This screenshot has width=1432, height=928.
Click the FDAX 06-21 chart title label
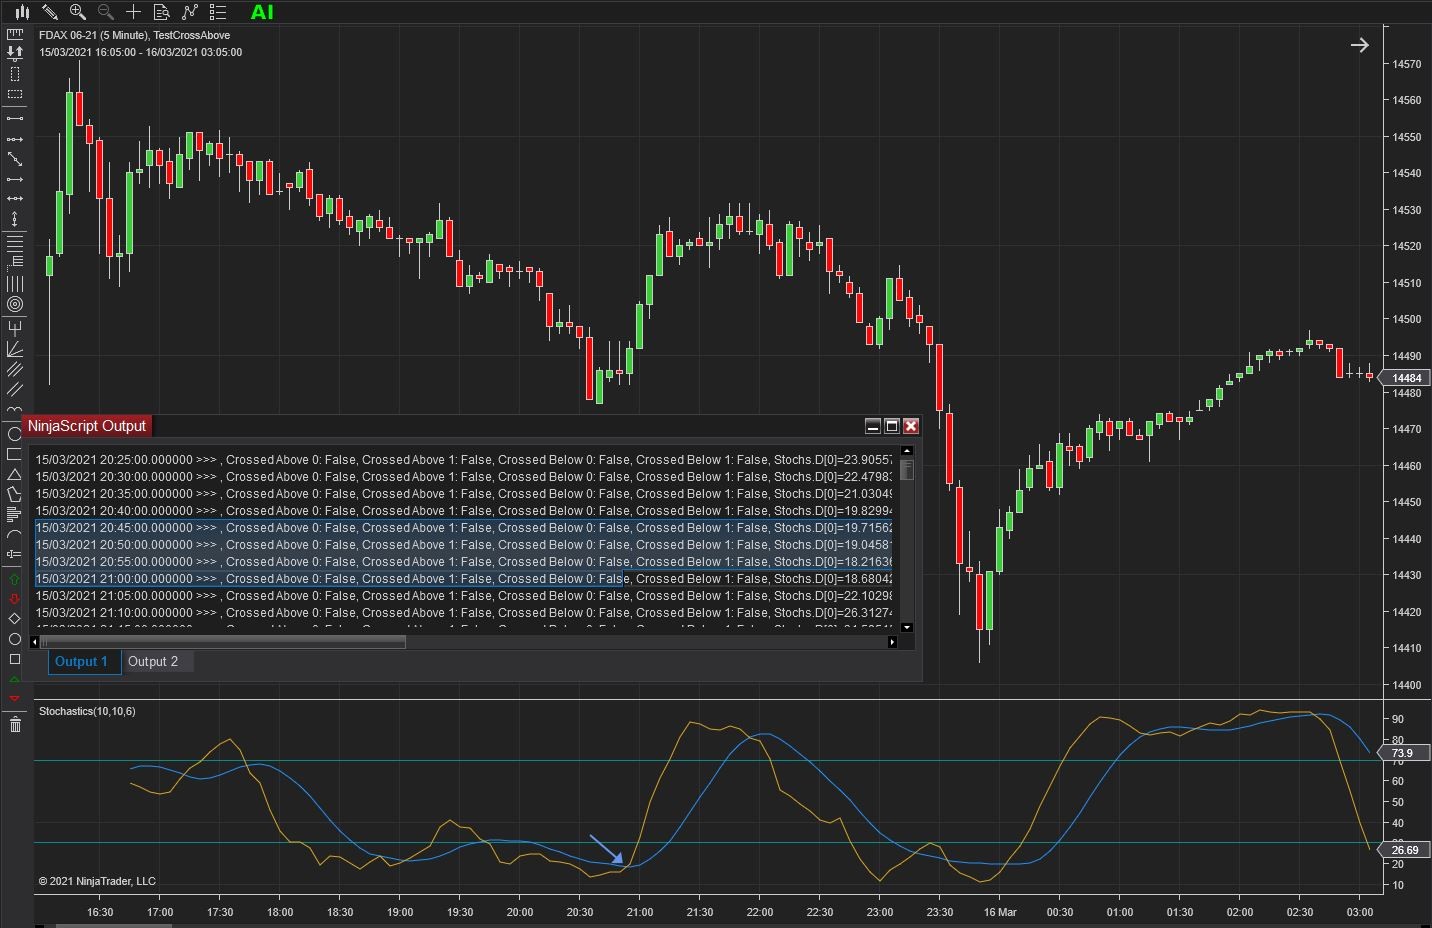134,35
